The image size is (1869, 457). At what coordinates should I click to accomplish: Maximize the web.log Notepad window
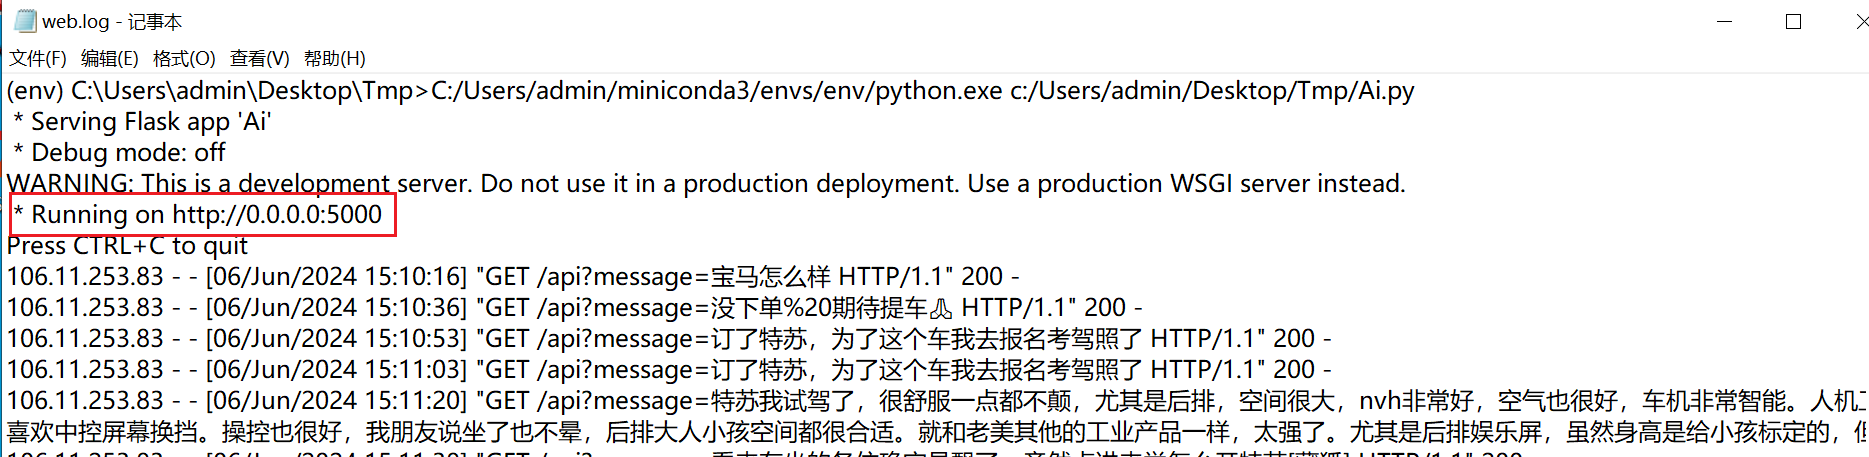coord(1793,21)
